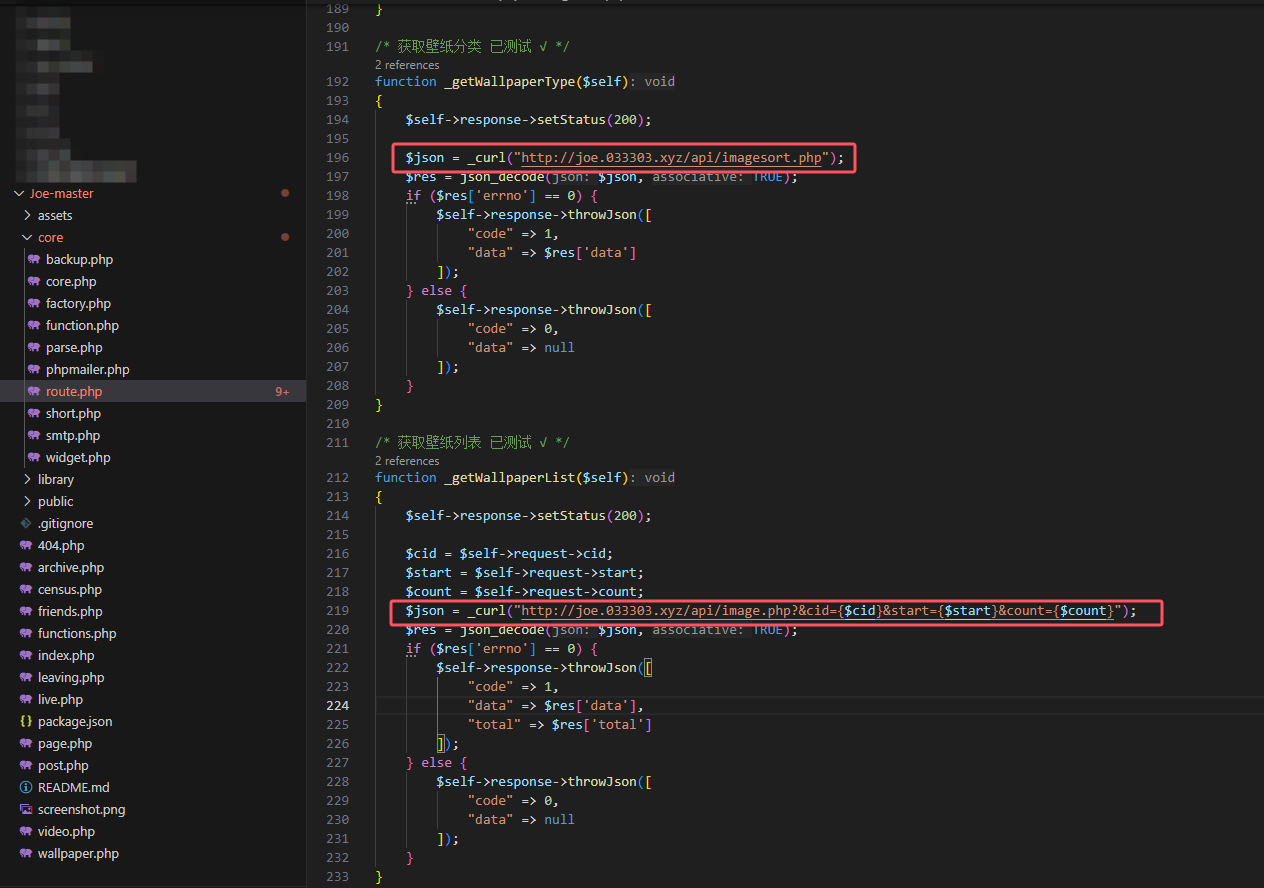
Task: Click the PHP icon beside function.php
Action: click(35, 325)
